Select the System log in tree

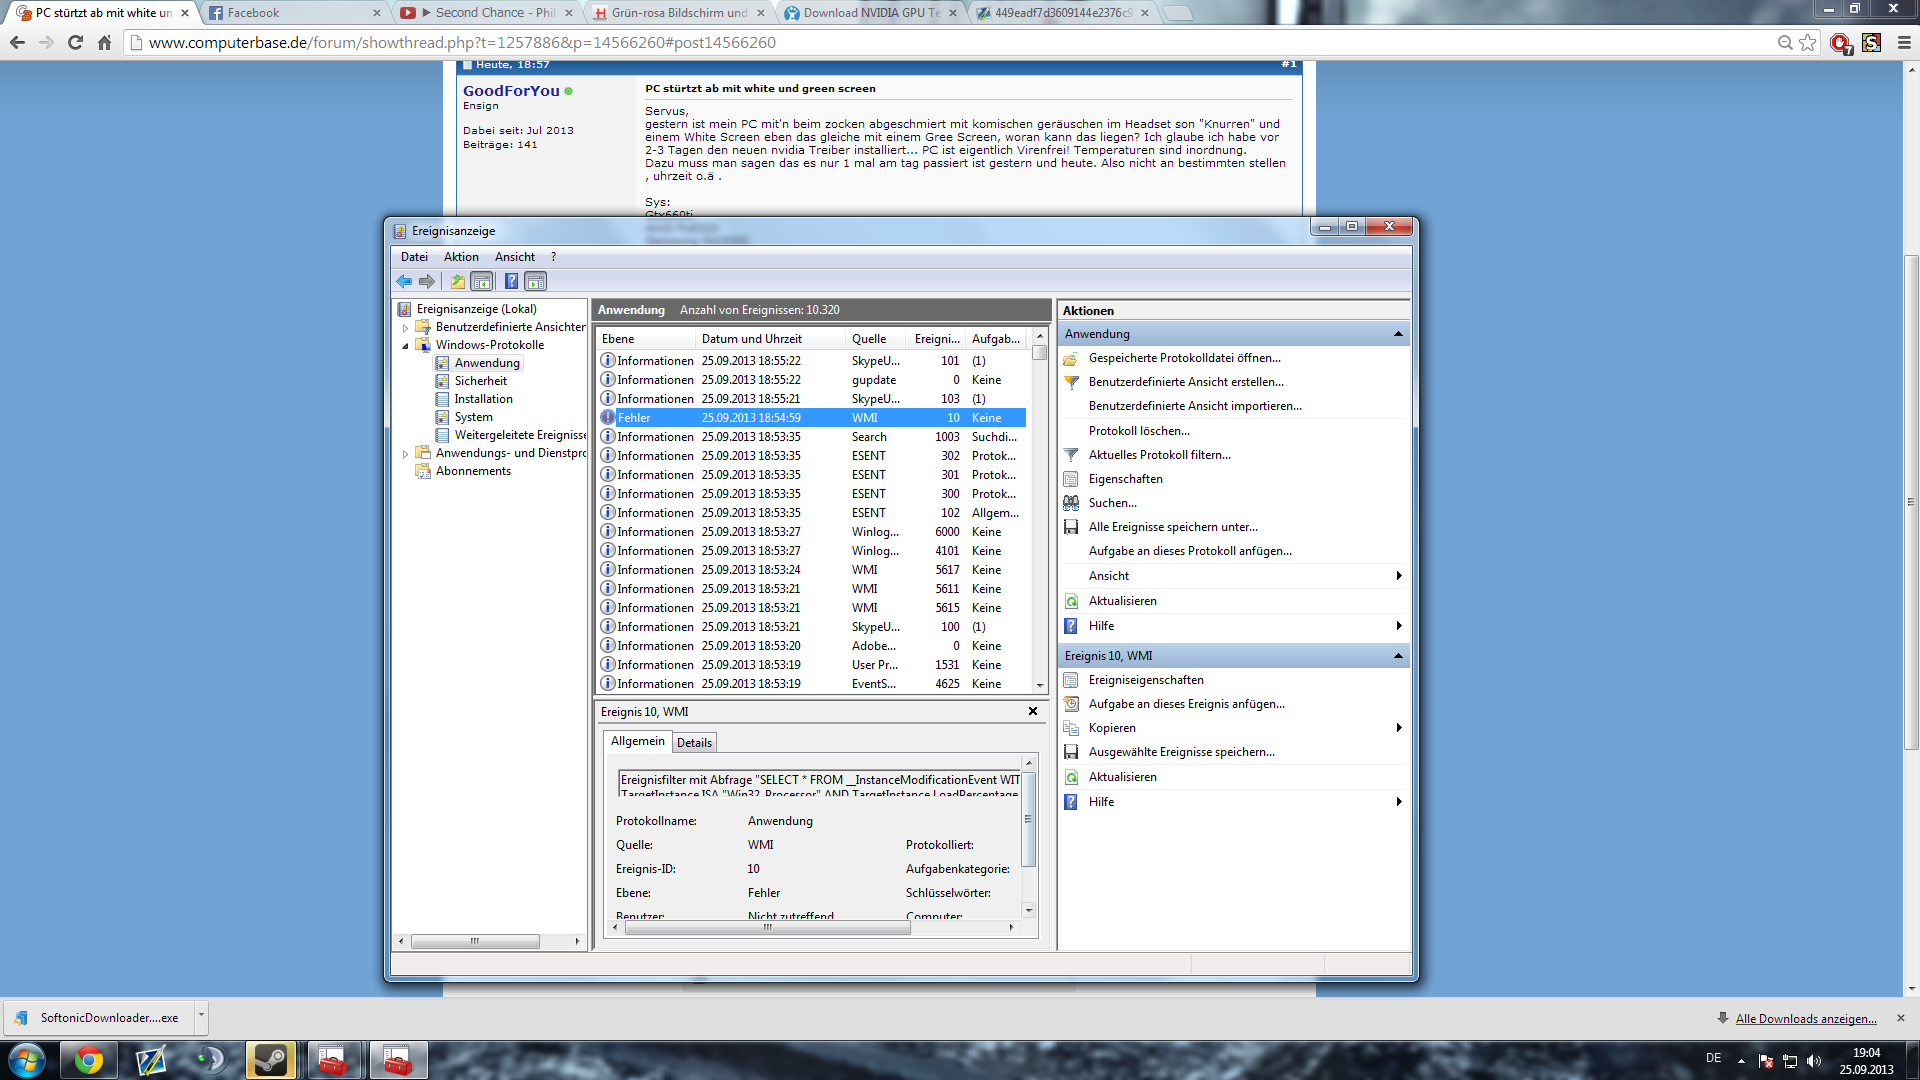(473, 417)
